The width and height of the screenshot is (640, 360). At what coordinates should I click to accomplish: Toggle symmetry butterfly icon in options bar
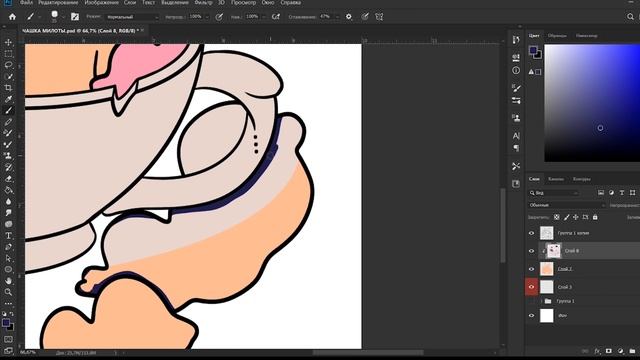click(379, 17)
